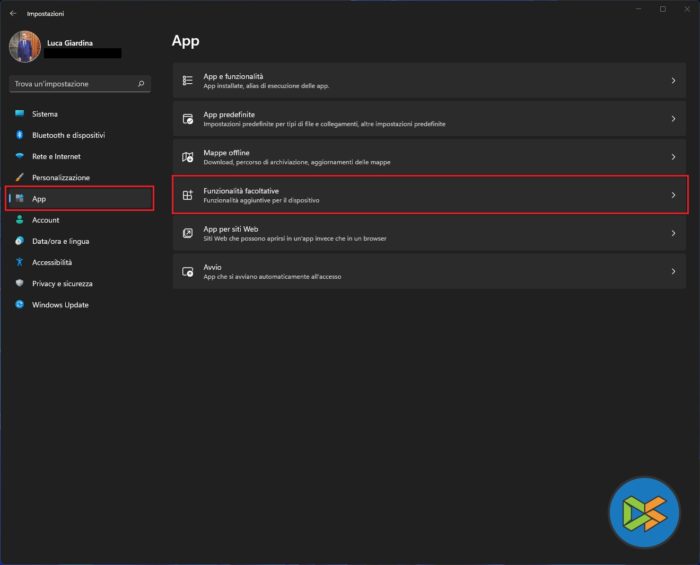The image size is (700, 565).
Task: Go to Data/ora e lingua
Action: pos(60,241)
